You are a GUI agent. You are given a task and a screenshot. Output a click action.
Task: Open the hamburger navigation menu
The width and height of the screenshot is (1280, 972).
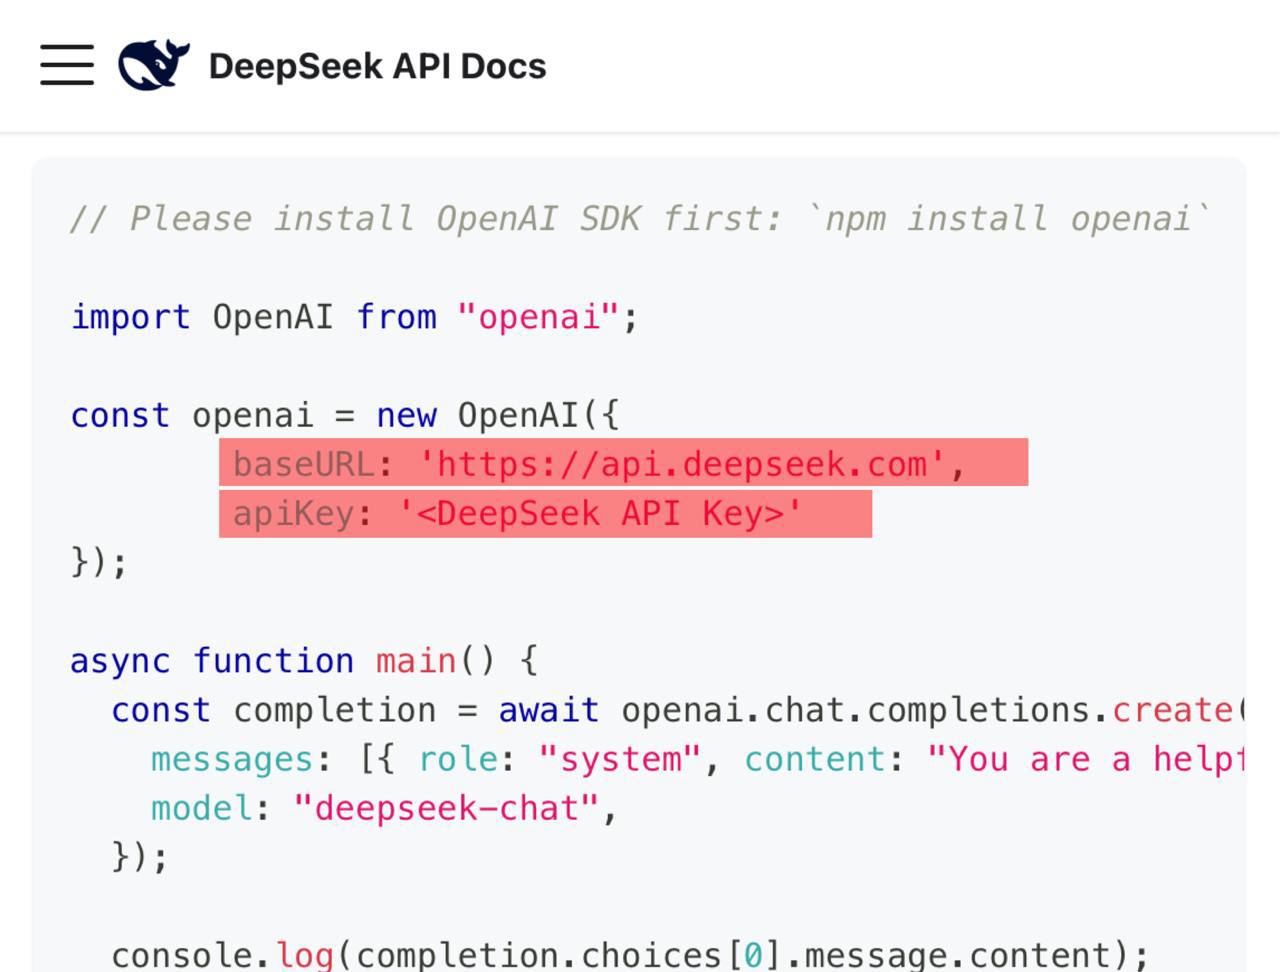click(x=67, y=65)
